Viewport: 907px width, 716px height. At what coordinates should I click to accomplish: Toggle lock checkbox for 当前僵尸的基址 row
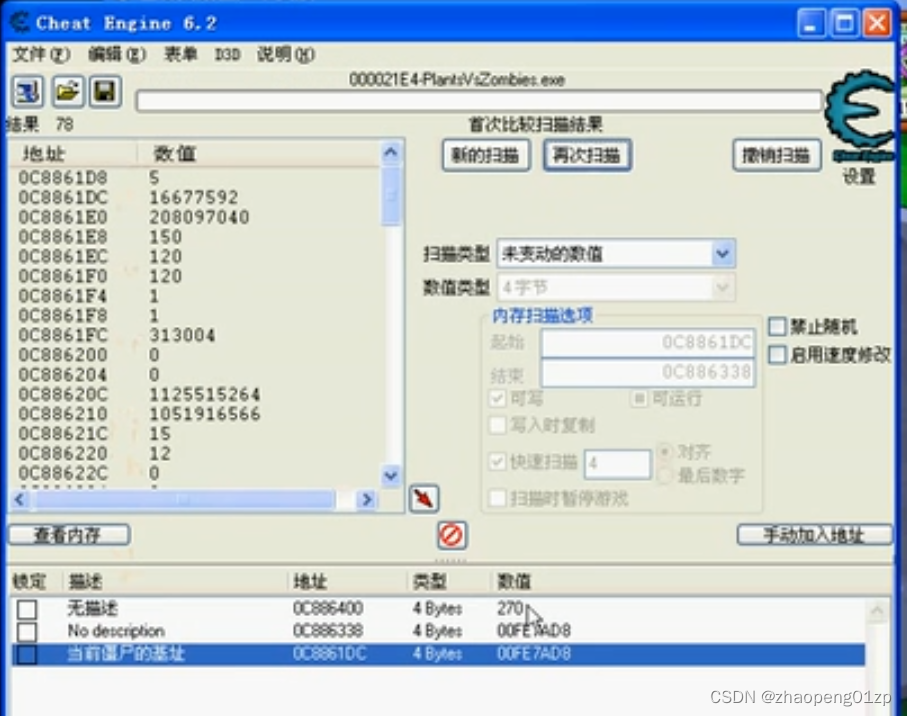pos(27,654)
